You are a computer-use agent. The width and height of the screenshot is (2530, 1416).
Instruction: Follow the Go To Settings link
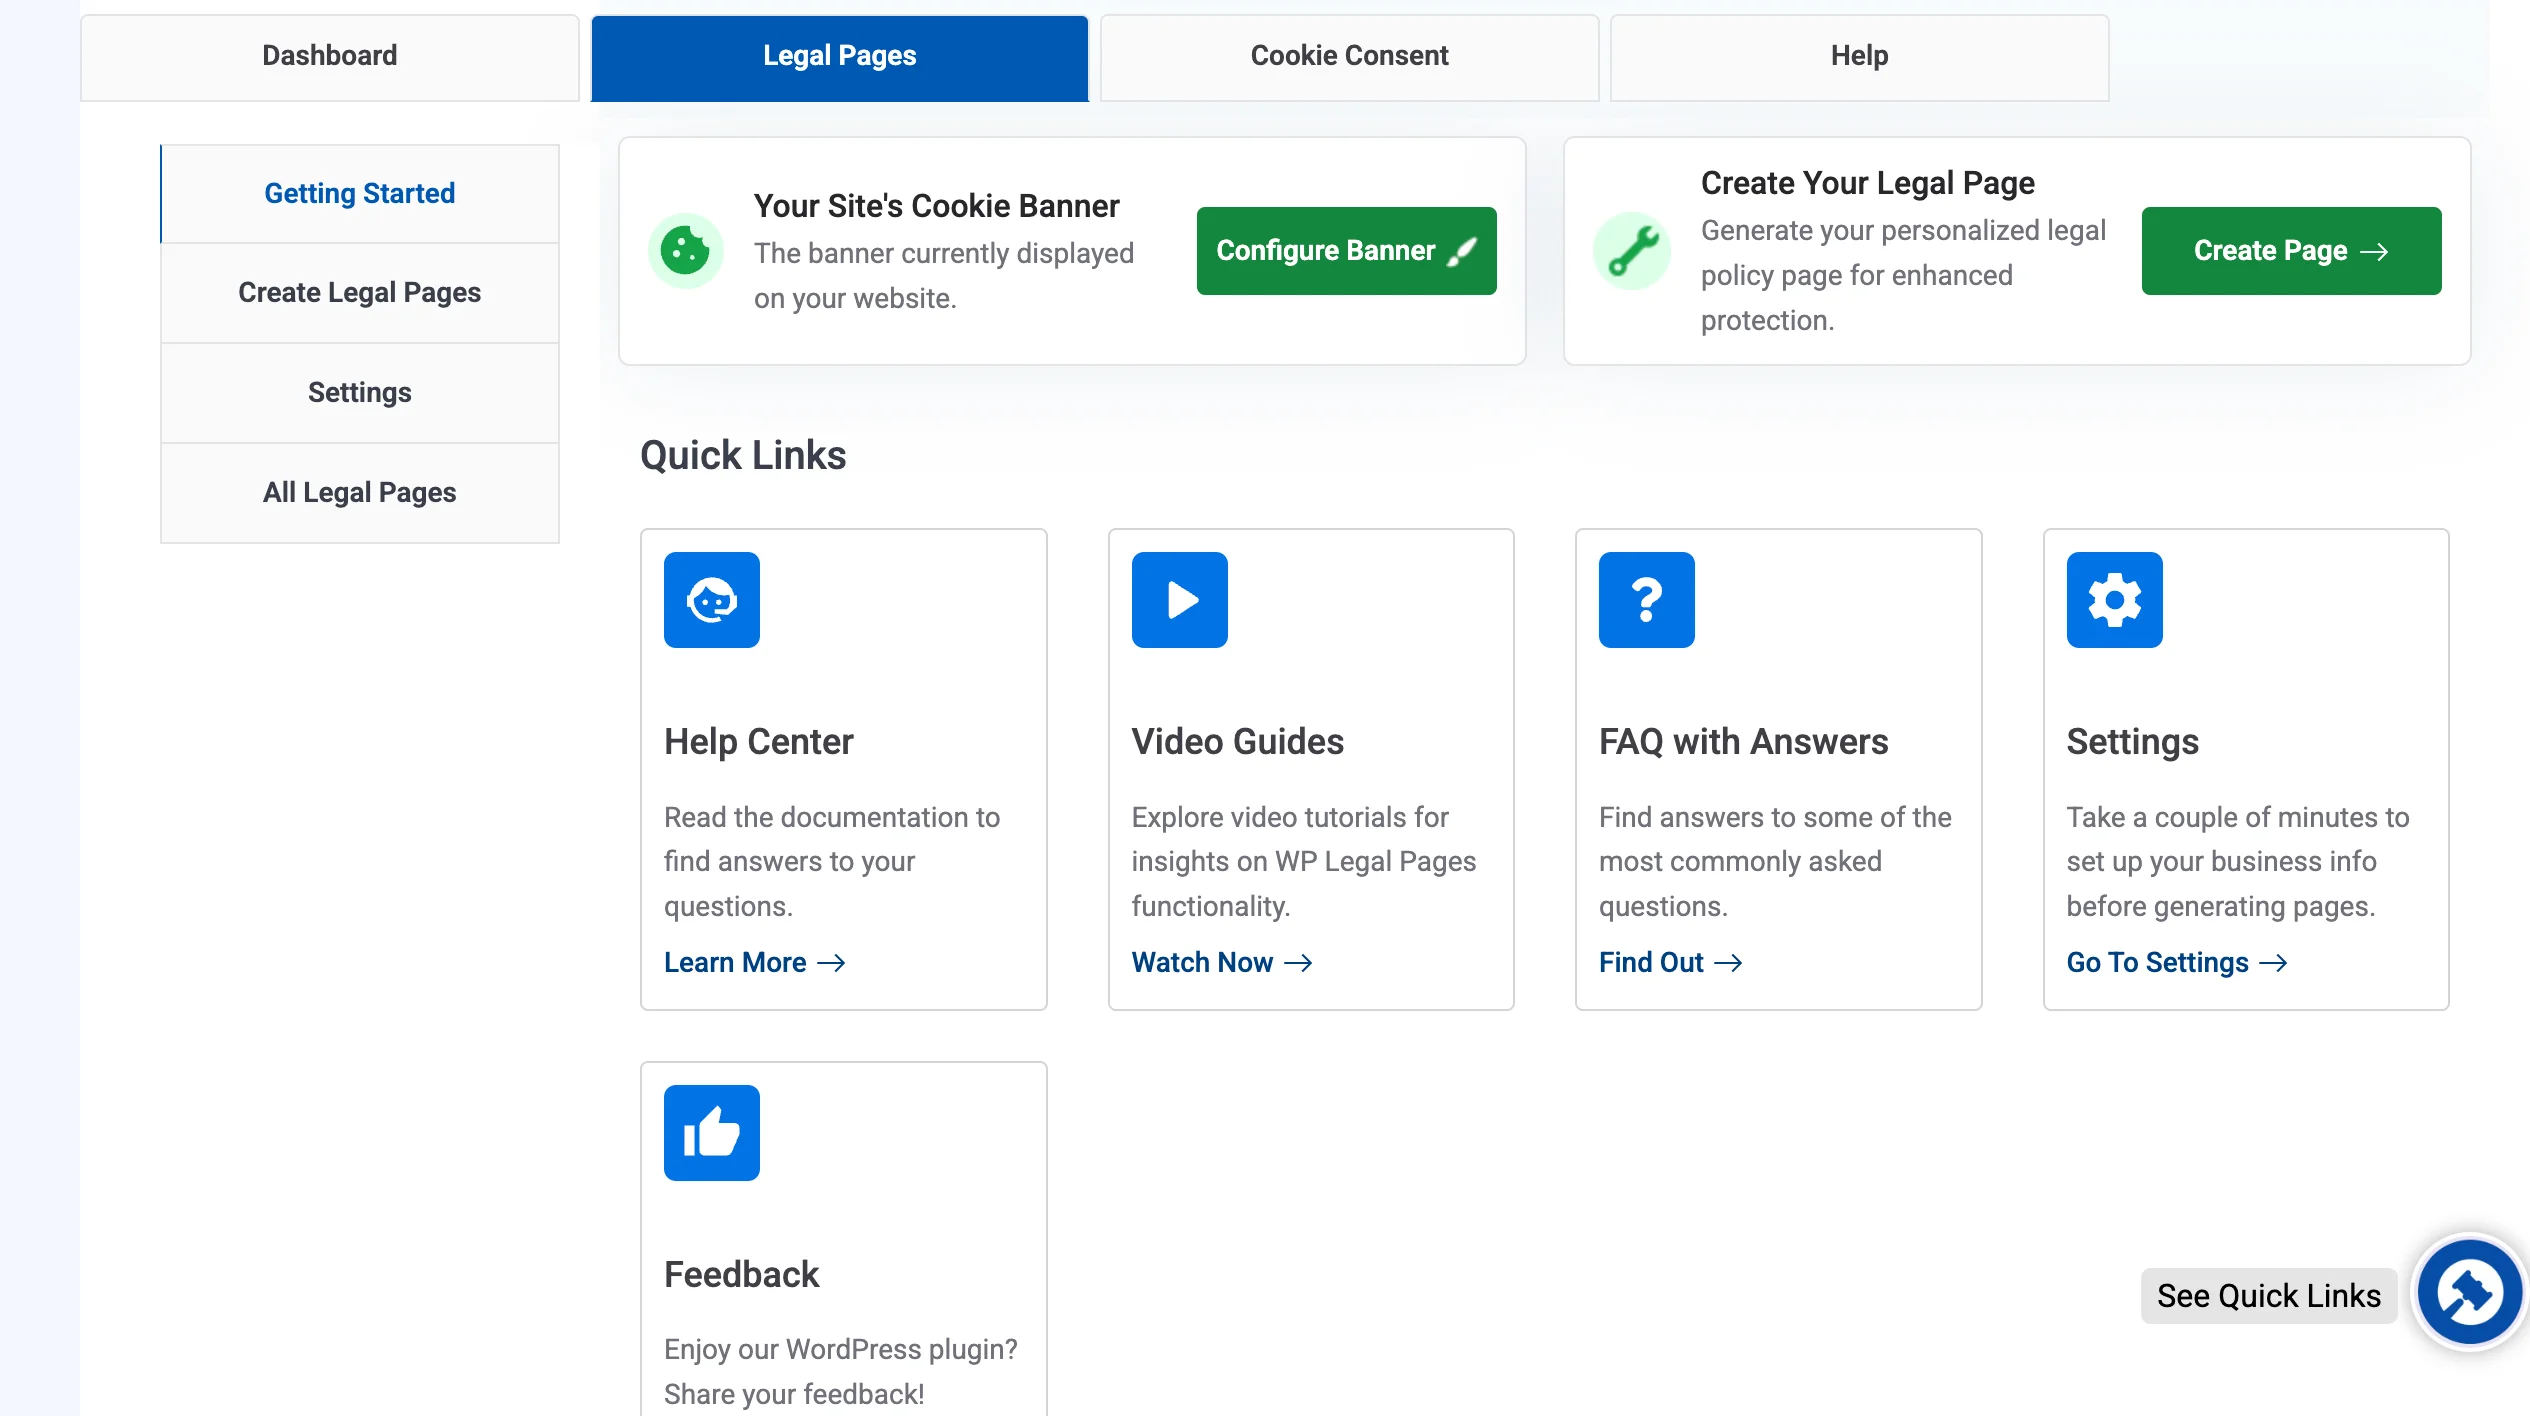[2176, 962]
